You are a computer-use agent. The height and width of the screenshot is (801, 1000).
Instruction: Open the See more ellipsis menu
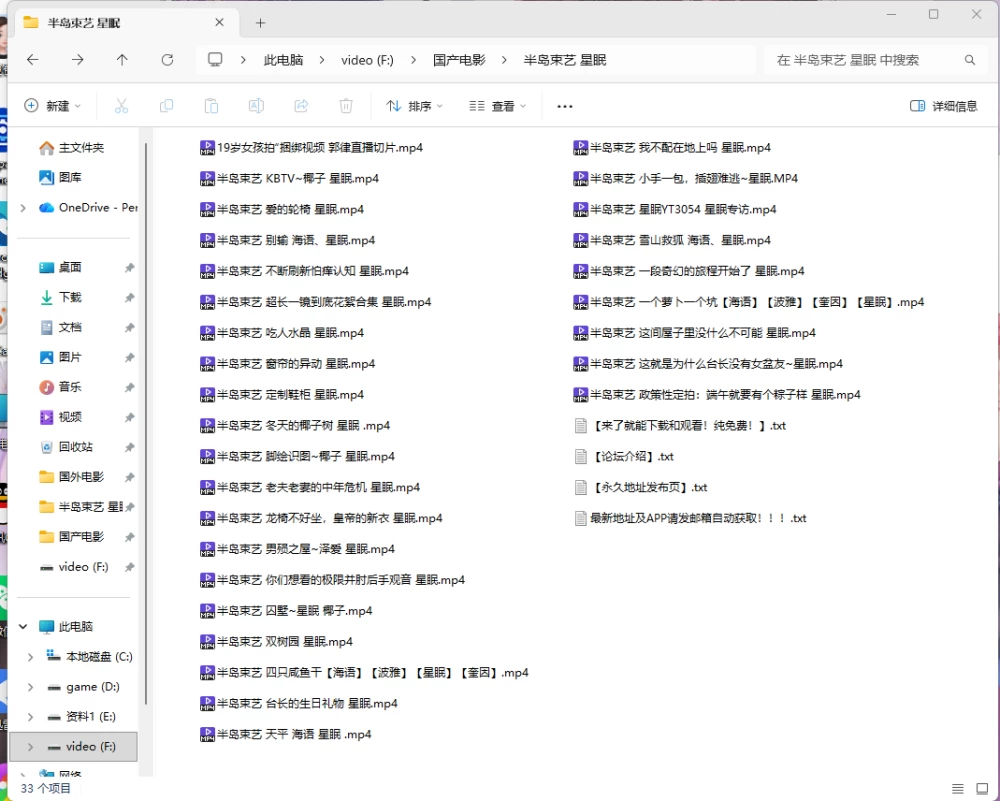pyautogui.click(x=564, y=107)
